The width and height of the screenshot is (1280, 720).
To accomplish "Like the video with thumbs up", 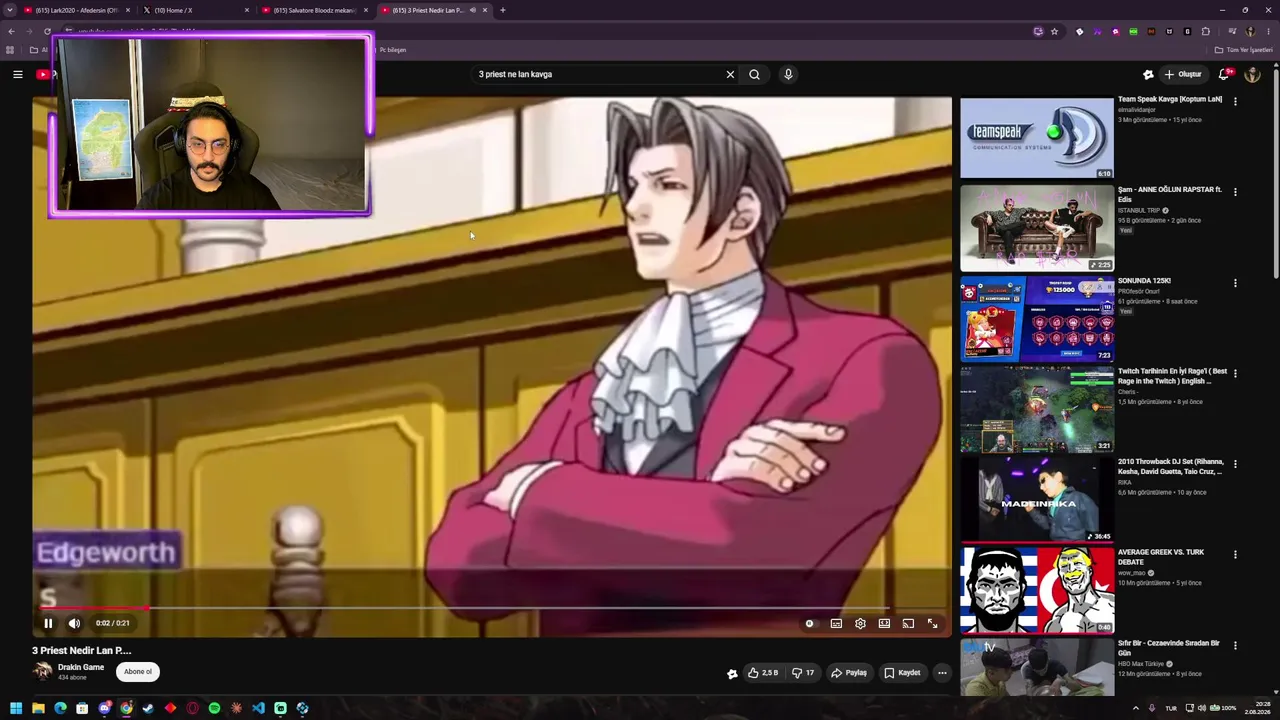I will [763, 673].
